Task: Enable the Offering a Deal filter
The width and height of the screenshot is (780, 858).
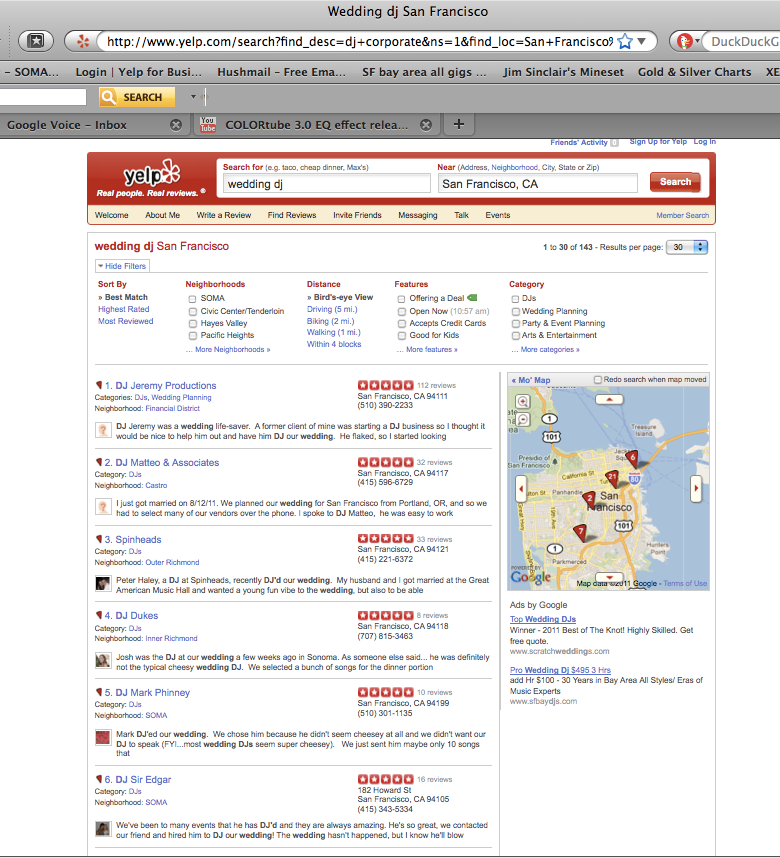Action: click(401, 299)
